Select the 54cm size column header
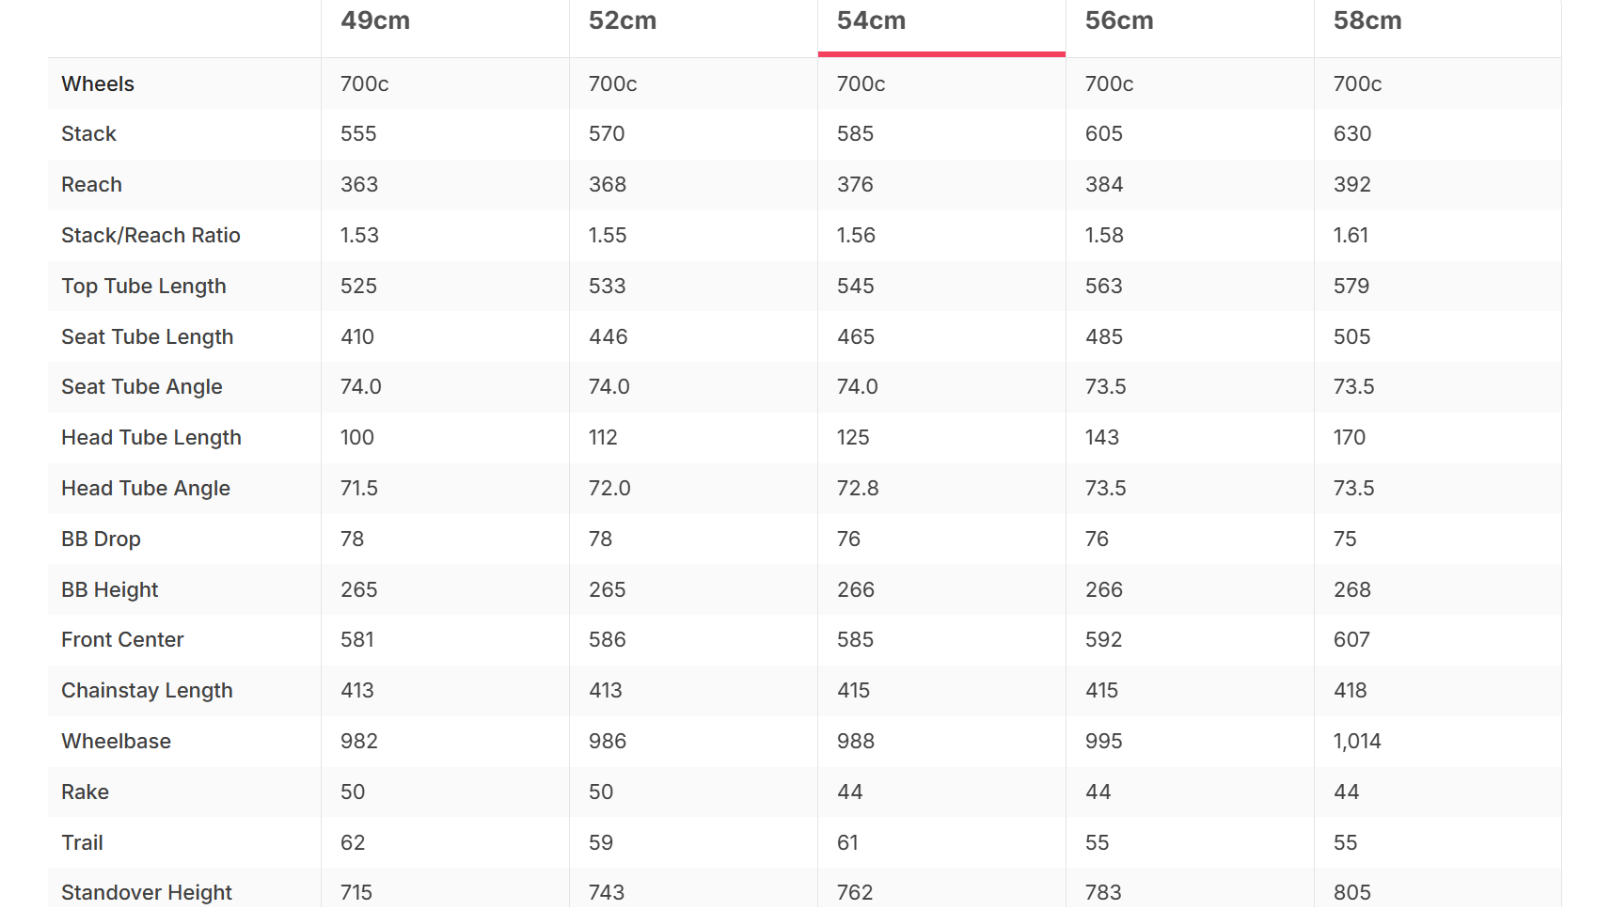1612x907 pixels. click(x=871, y=21)
